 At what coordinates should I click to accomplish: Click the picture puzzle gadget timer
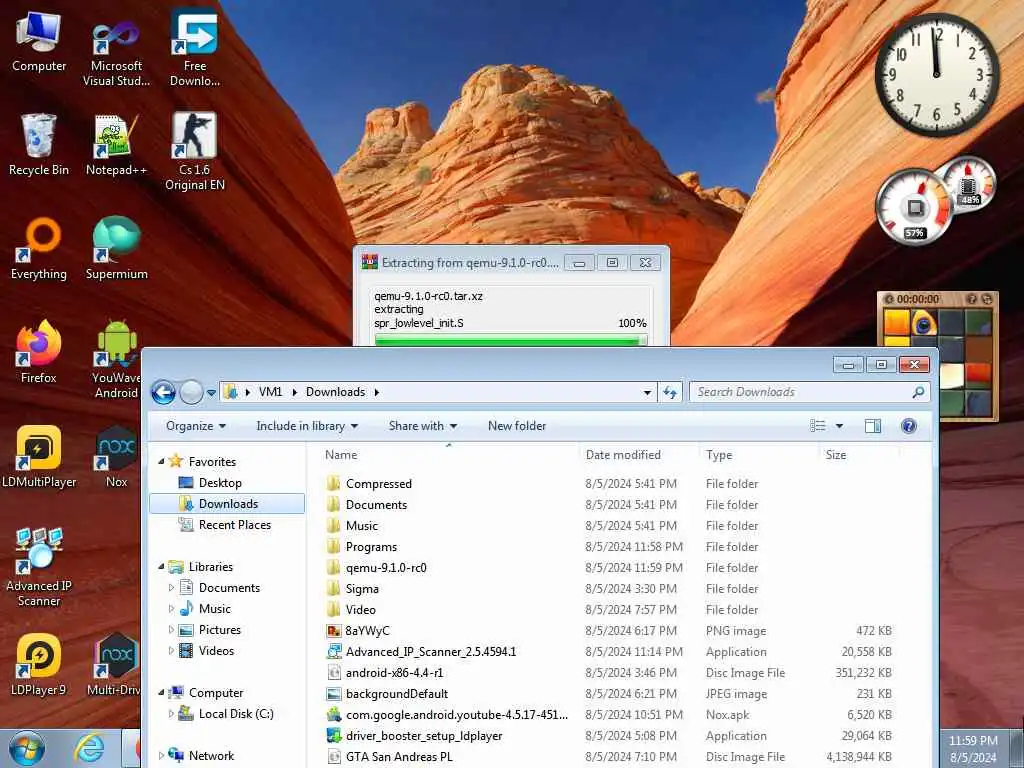click(x=918, y=299)
